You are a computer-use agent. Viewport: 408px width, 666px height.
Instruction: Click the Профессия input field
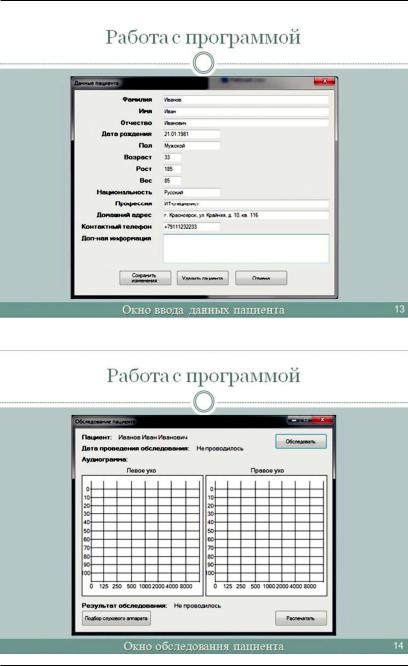(245, 204)
